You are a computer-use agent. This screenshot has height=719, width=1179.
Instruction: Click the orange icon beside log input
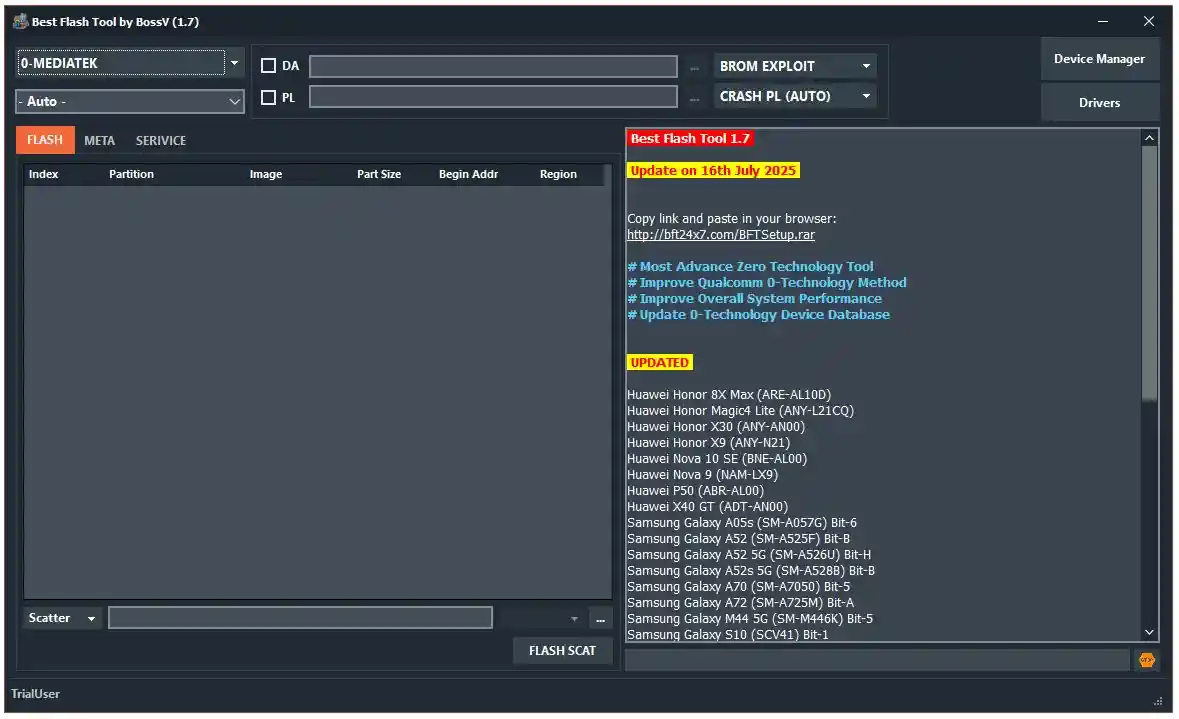(x=1146, y=660)
